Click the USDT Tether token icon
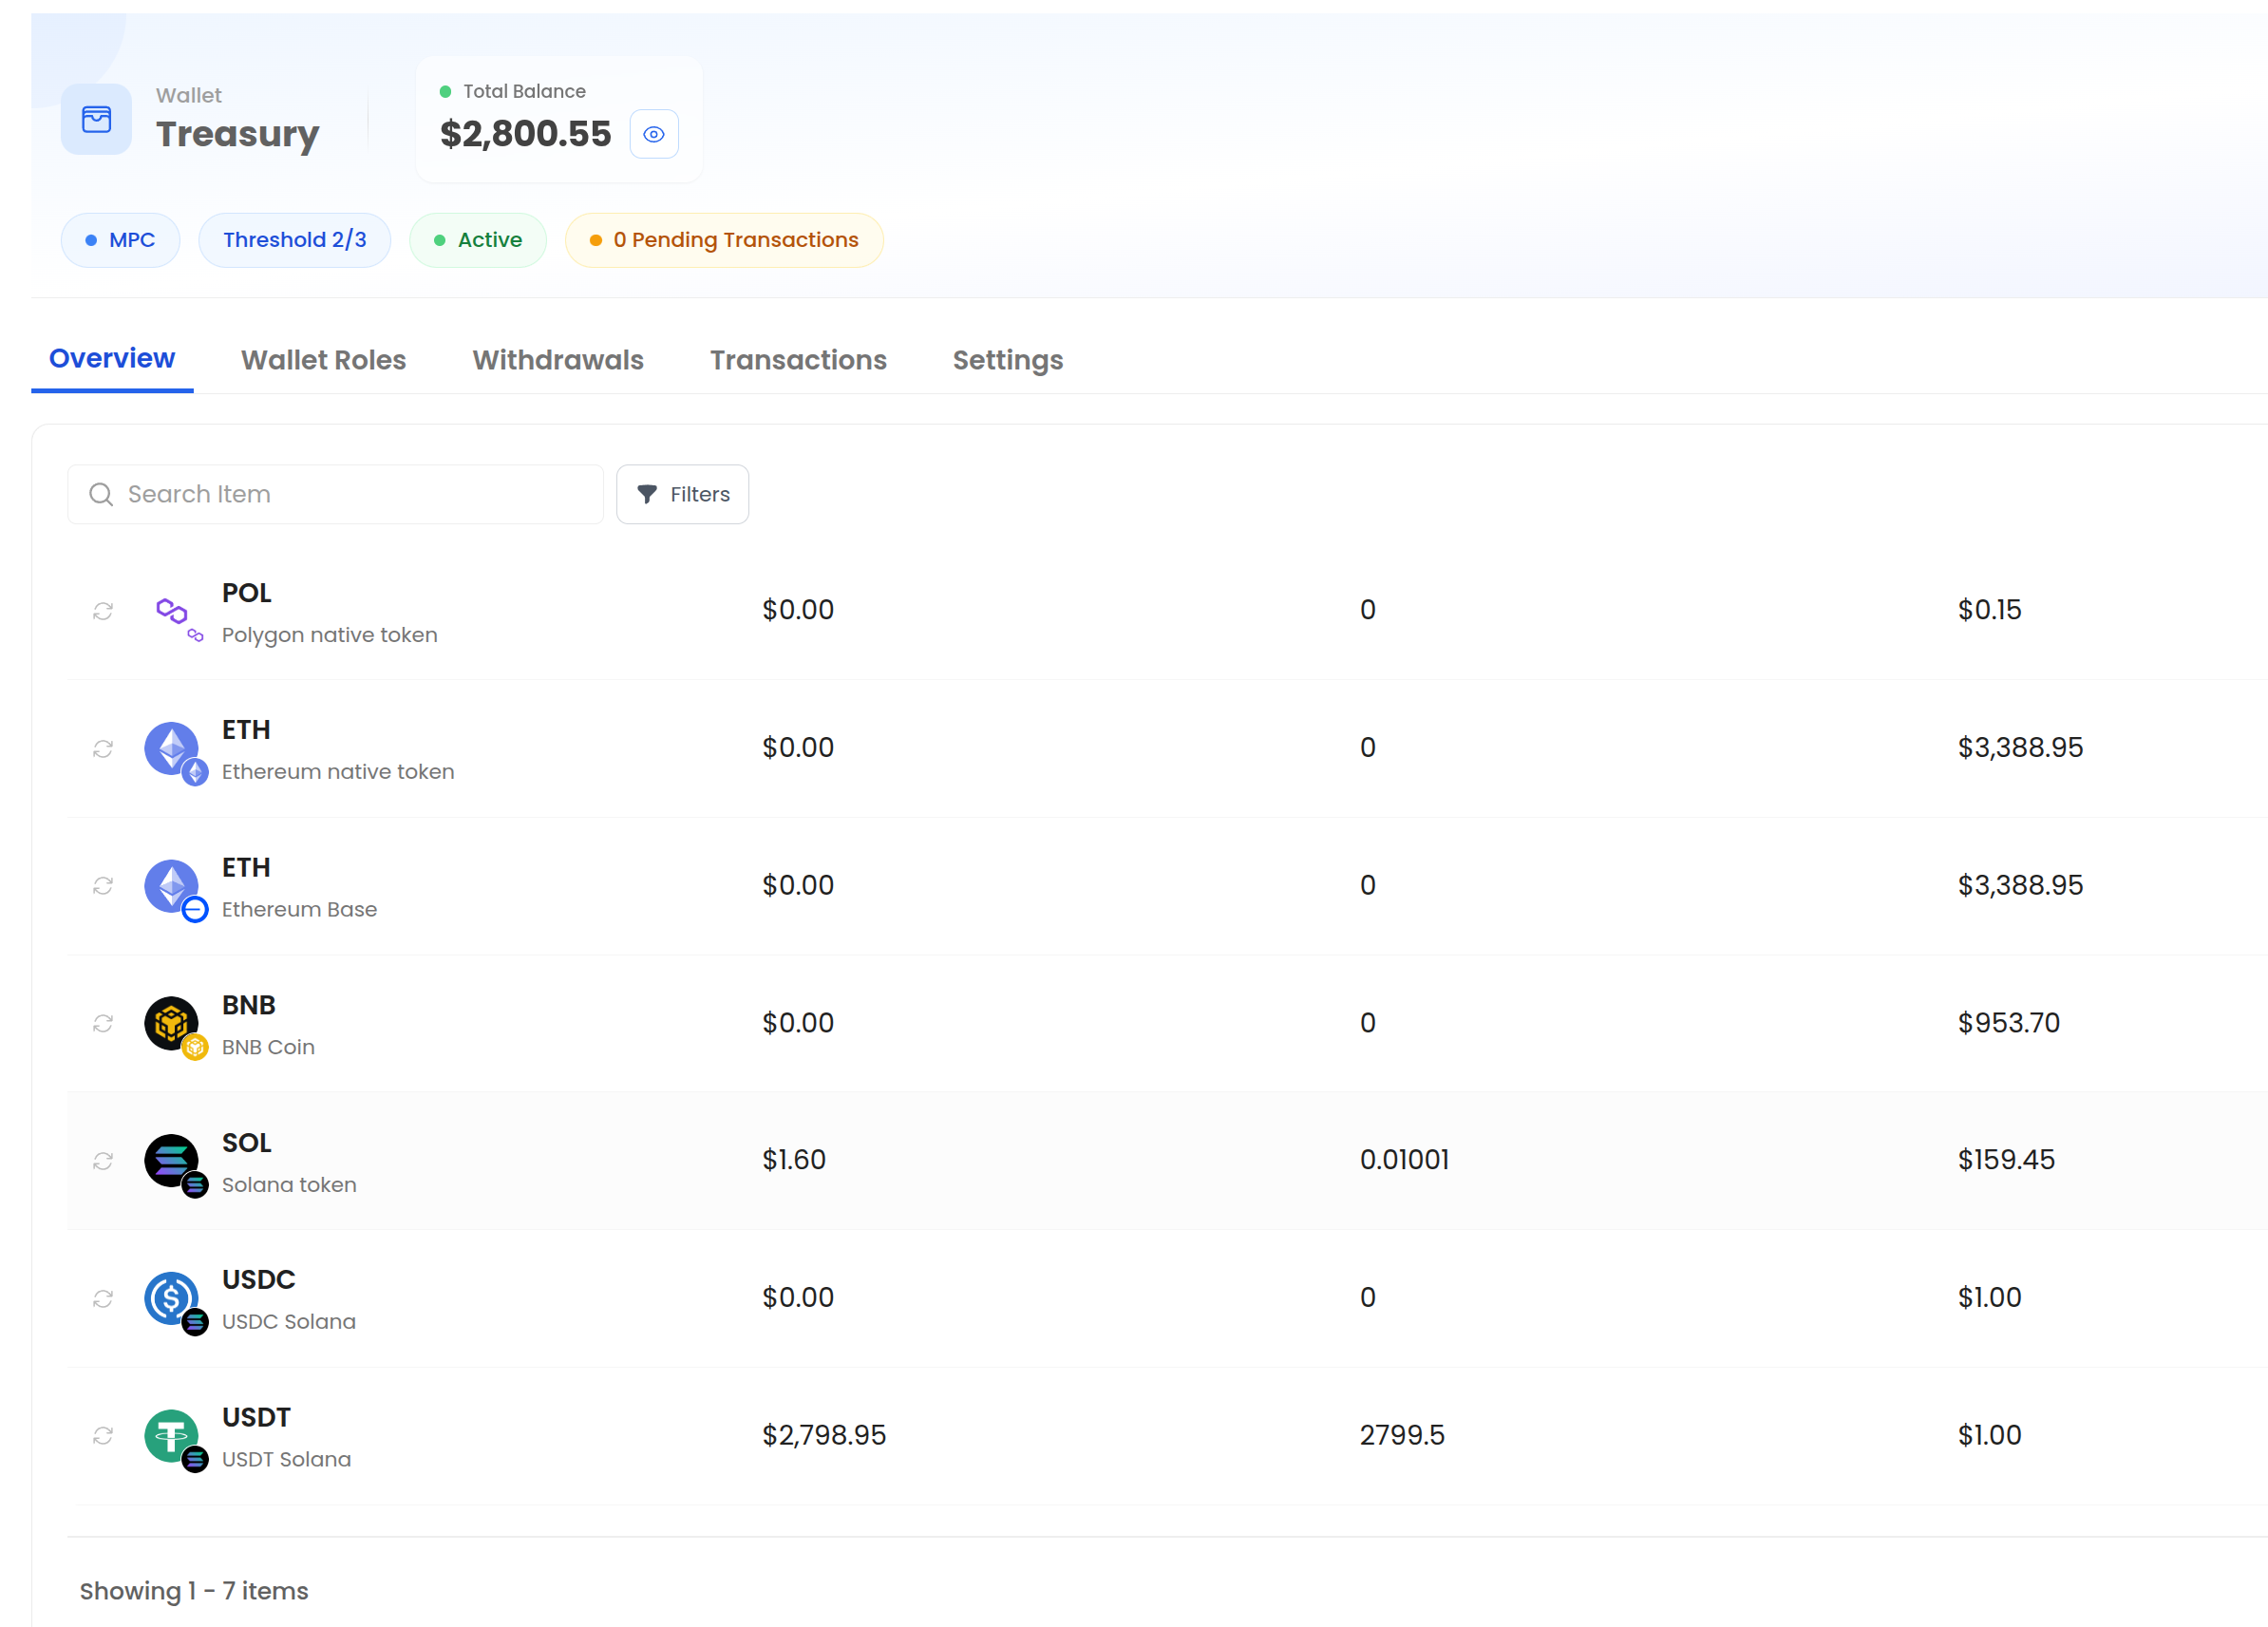The width and height of the screenshot is (2268, 1627). coord(174,1436)
